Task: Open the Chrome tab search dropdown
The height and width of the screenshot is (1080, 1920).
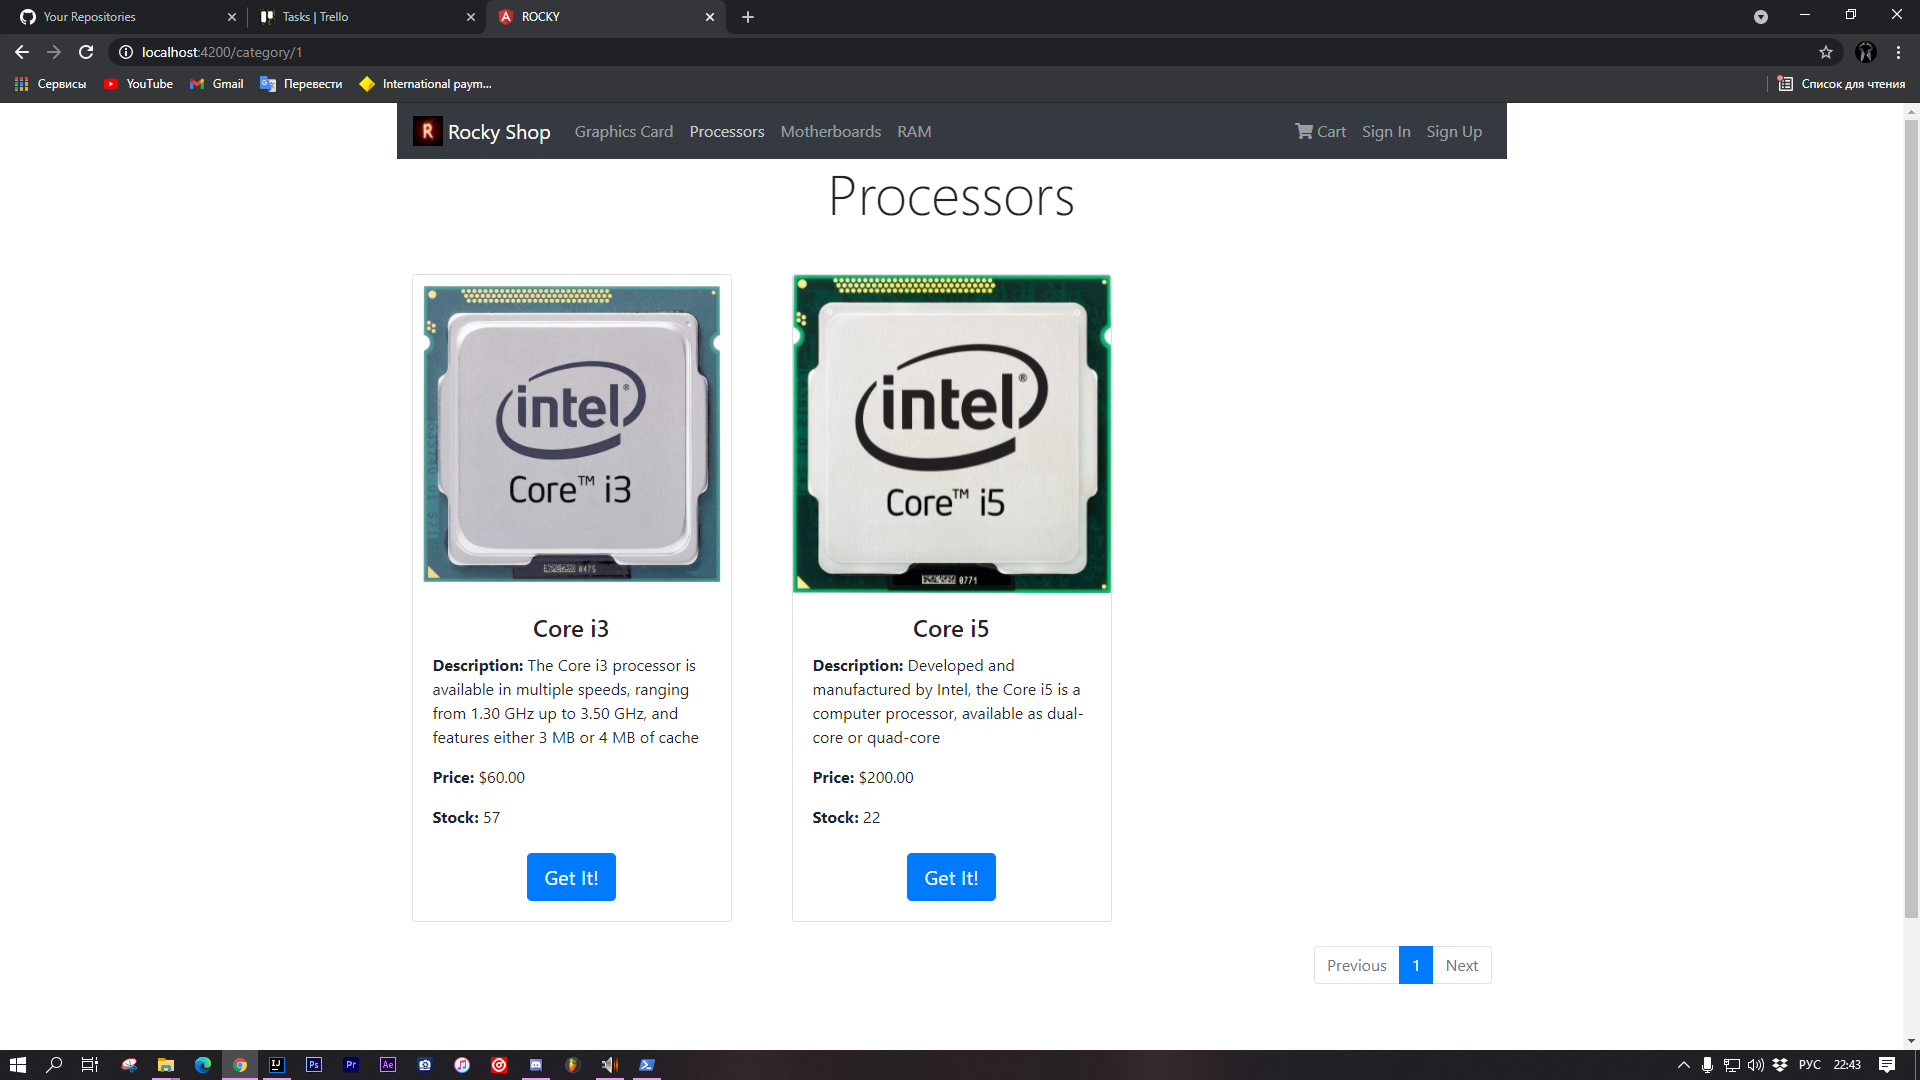Action: (x=1760, y=17)
